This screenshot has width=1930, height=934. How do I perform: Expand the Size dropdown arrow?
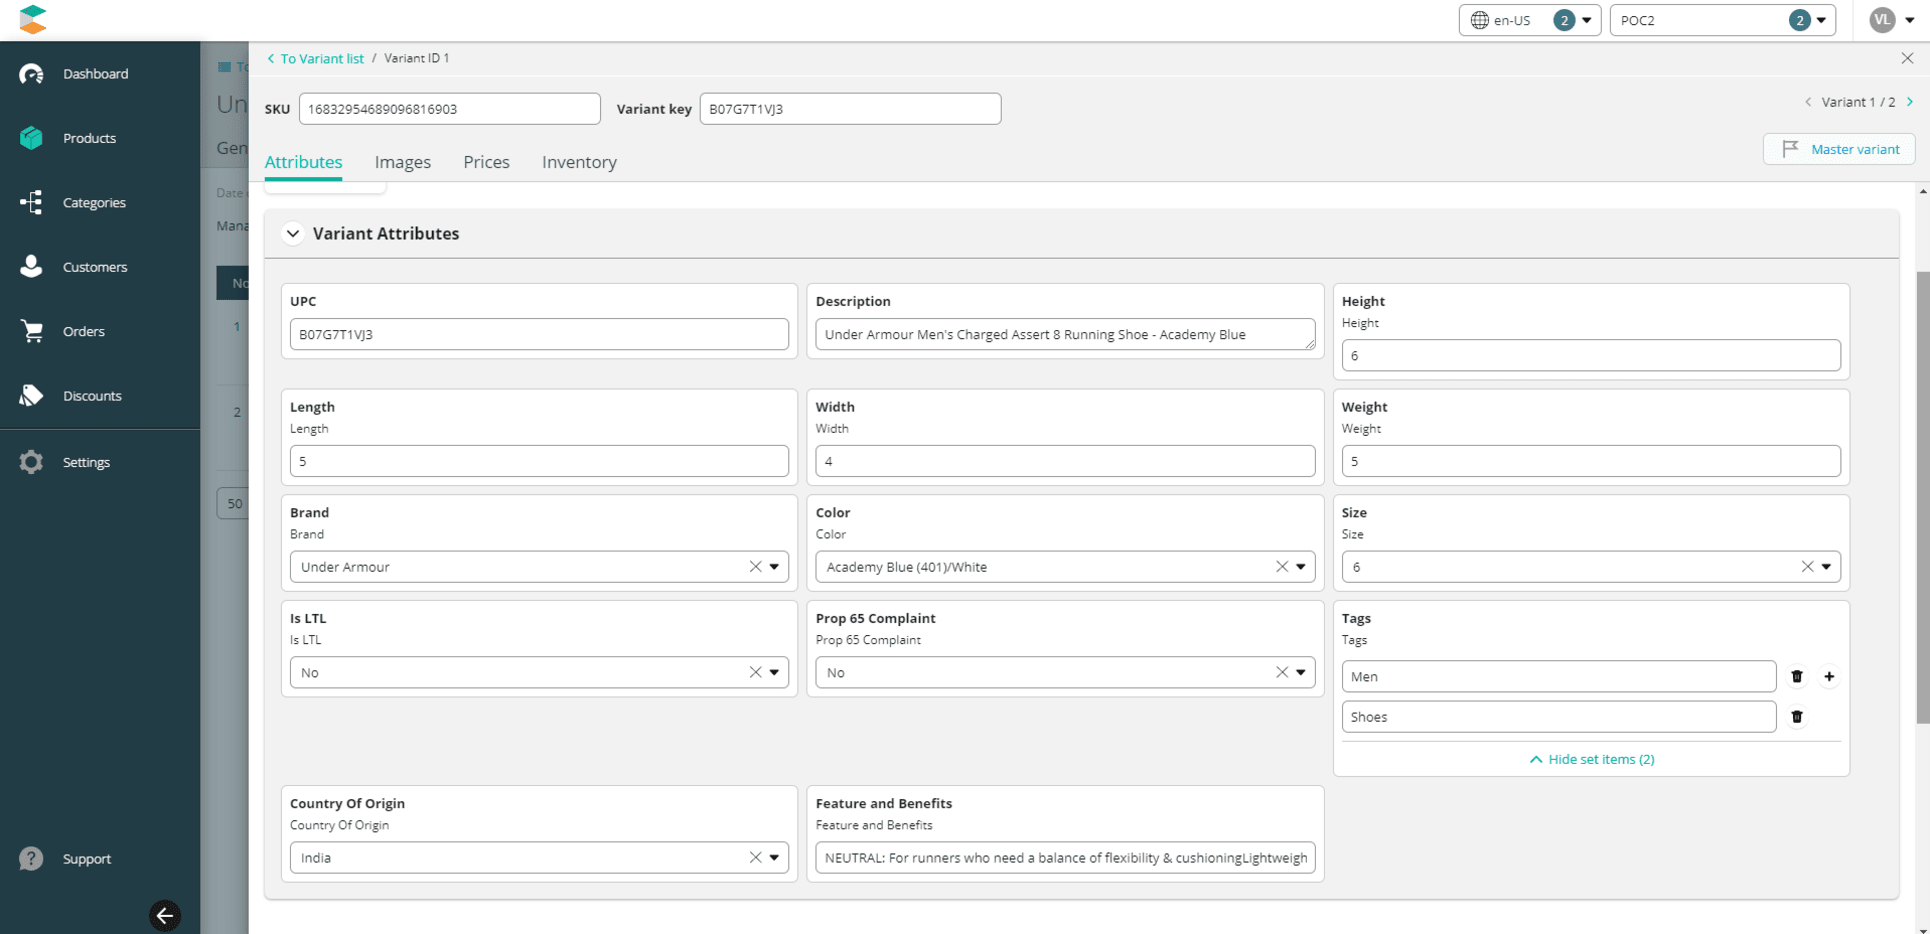[1826, 567]
